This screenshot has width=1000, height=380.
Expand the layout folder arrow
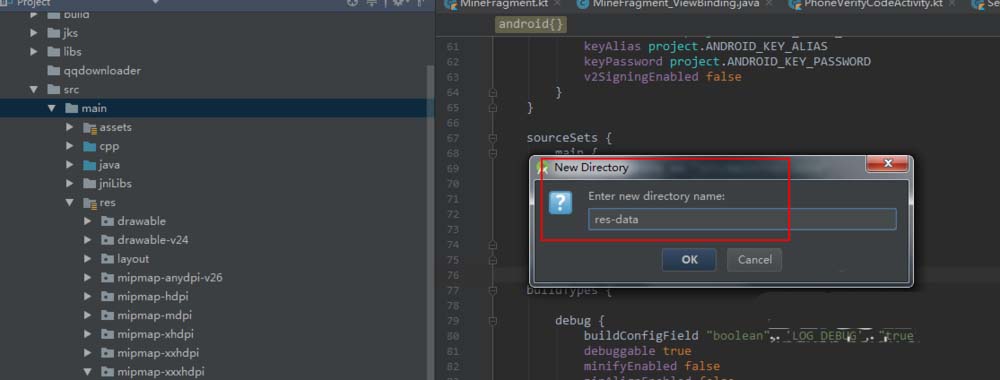point(88,259)
